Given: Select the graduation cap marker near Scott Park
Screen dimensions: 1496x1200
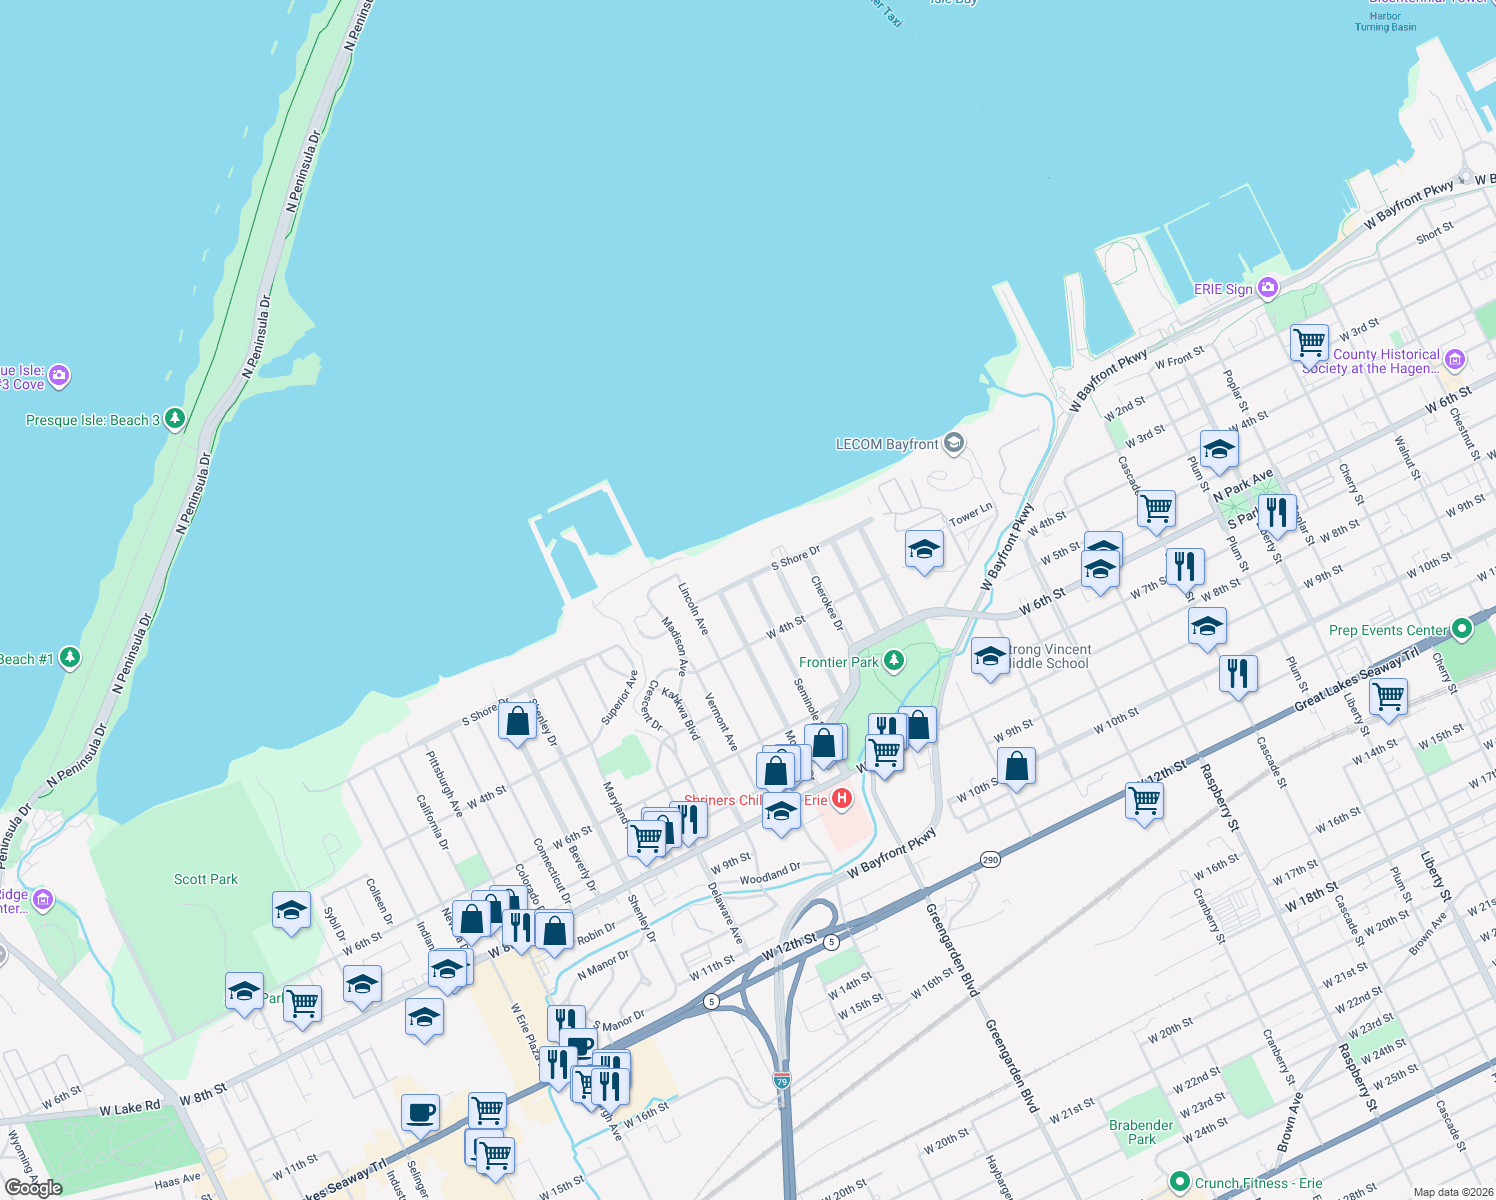Looking at the screenshot, I should click(x=291, y=911).
